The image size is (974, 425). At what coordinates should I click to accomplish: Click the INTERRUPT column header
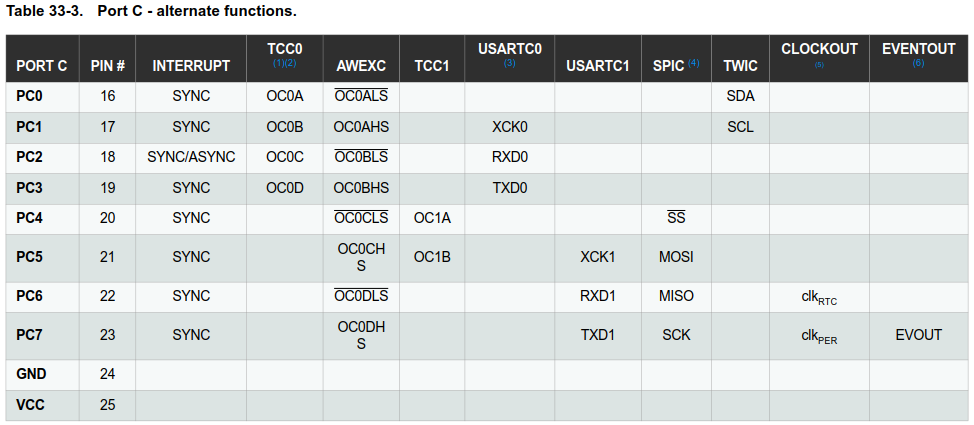pos(191,66)
